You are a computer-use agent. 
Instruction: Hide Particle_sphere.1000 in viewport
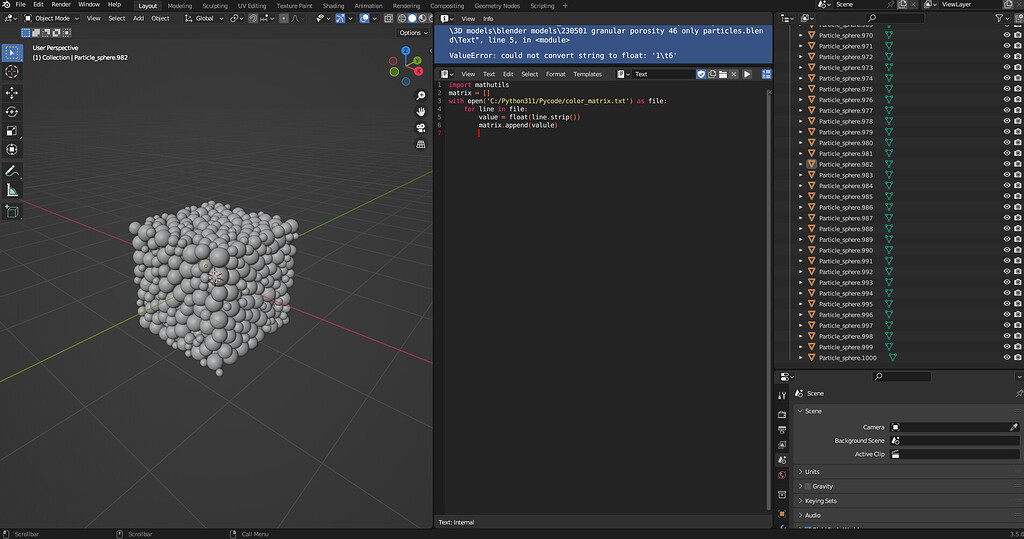[x=1006, y=357]
